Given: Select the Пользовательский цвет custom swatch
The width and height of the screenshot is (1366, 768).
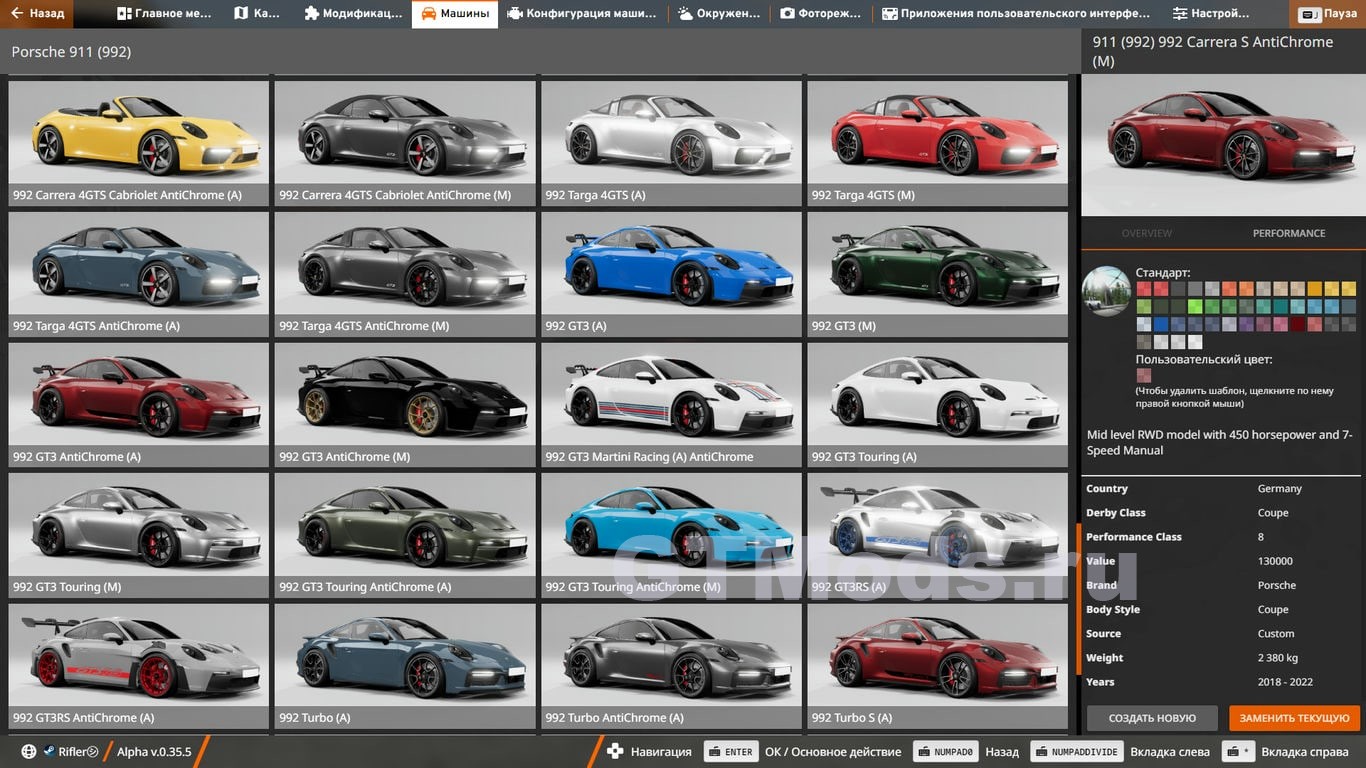Looking at the screenshot, I should click(1144, 375).
